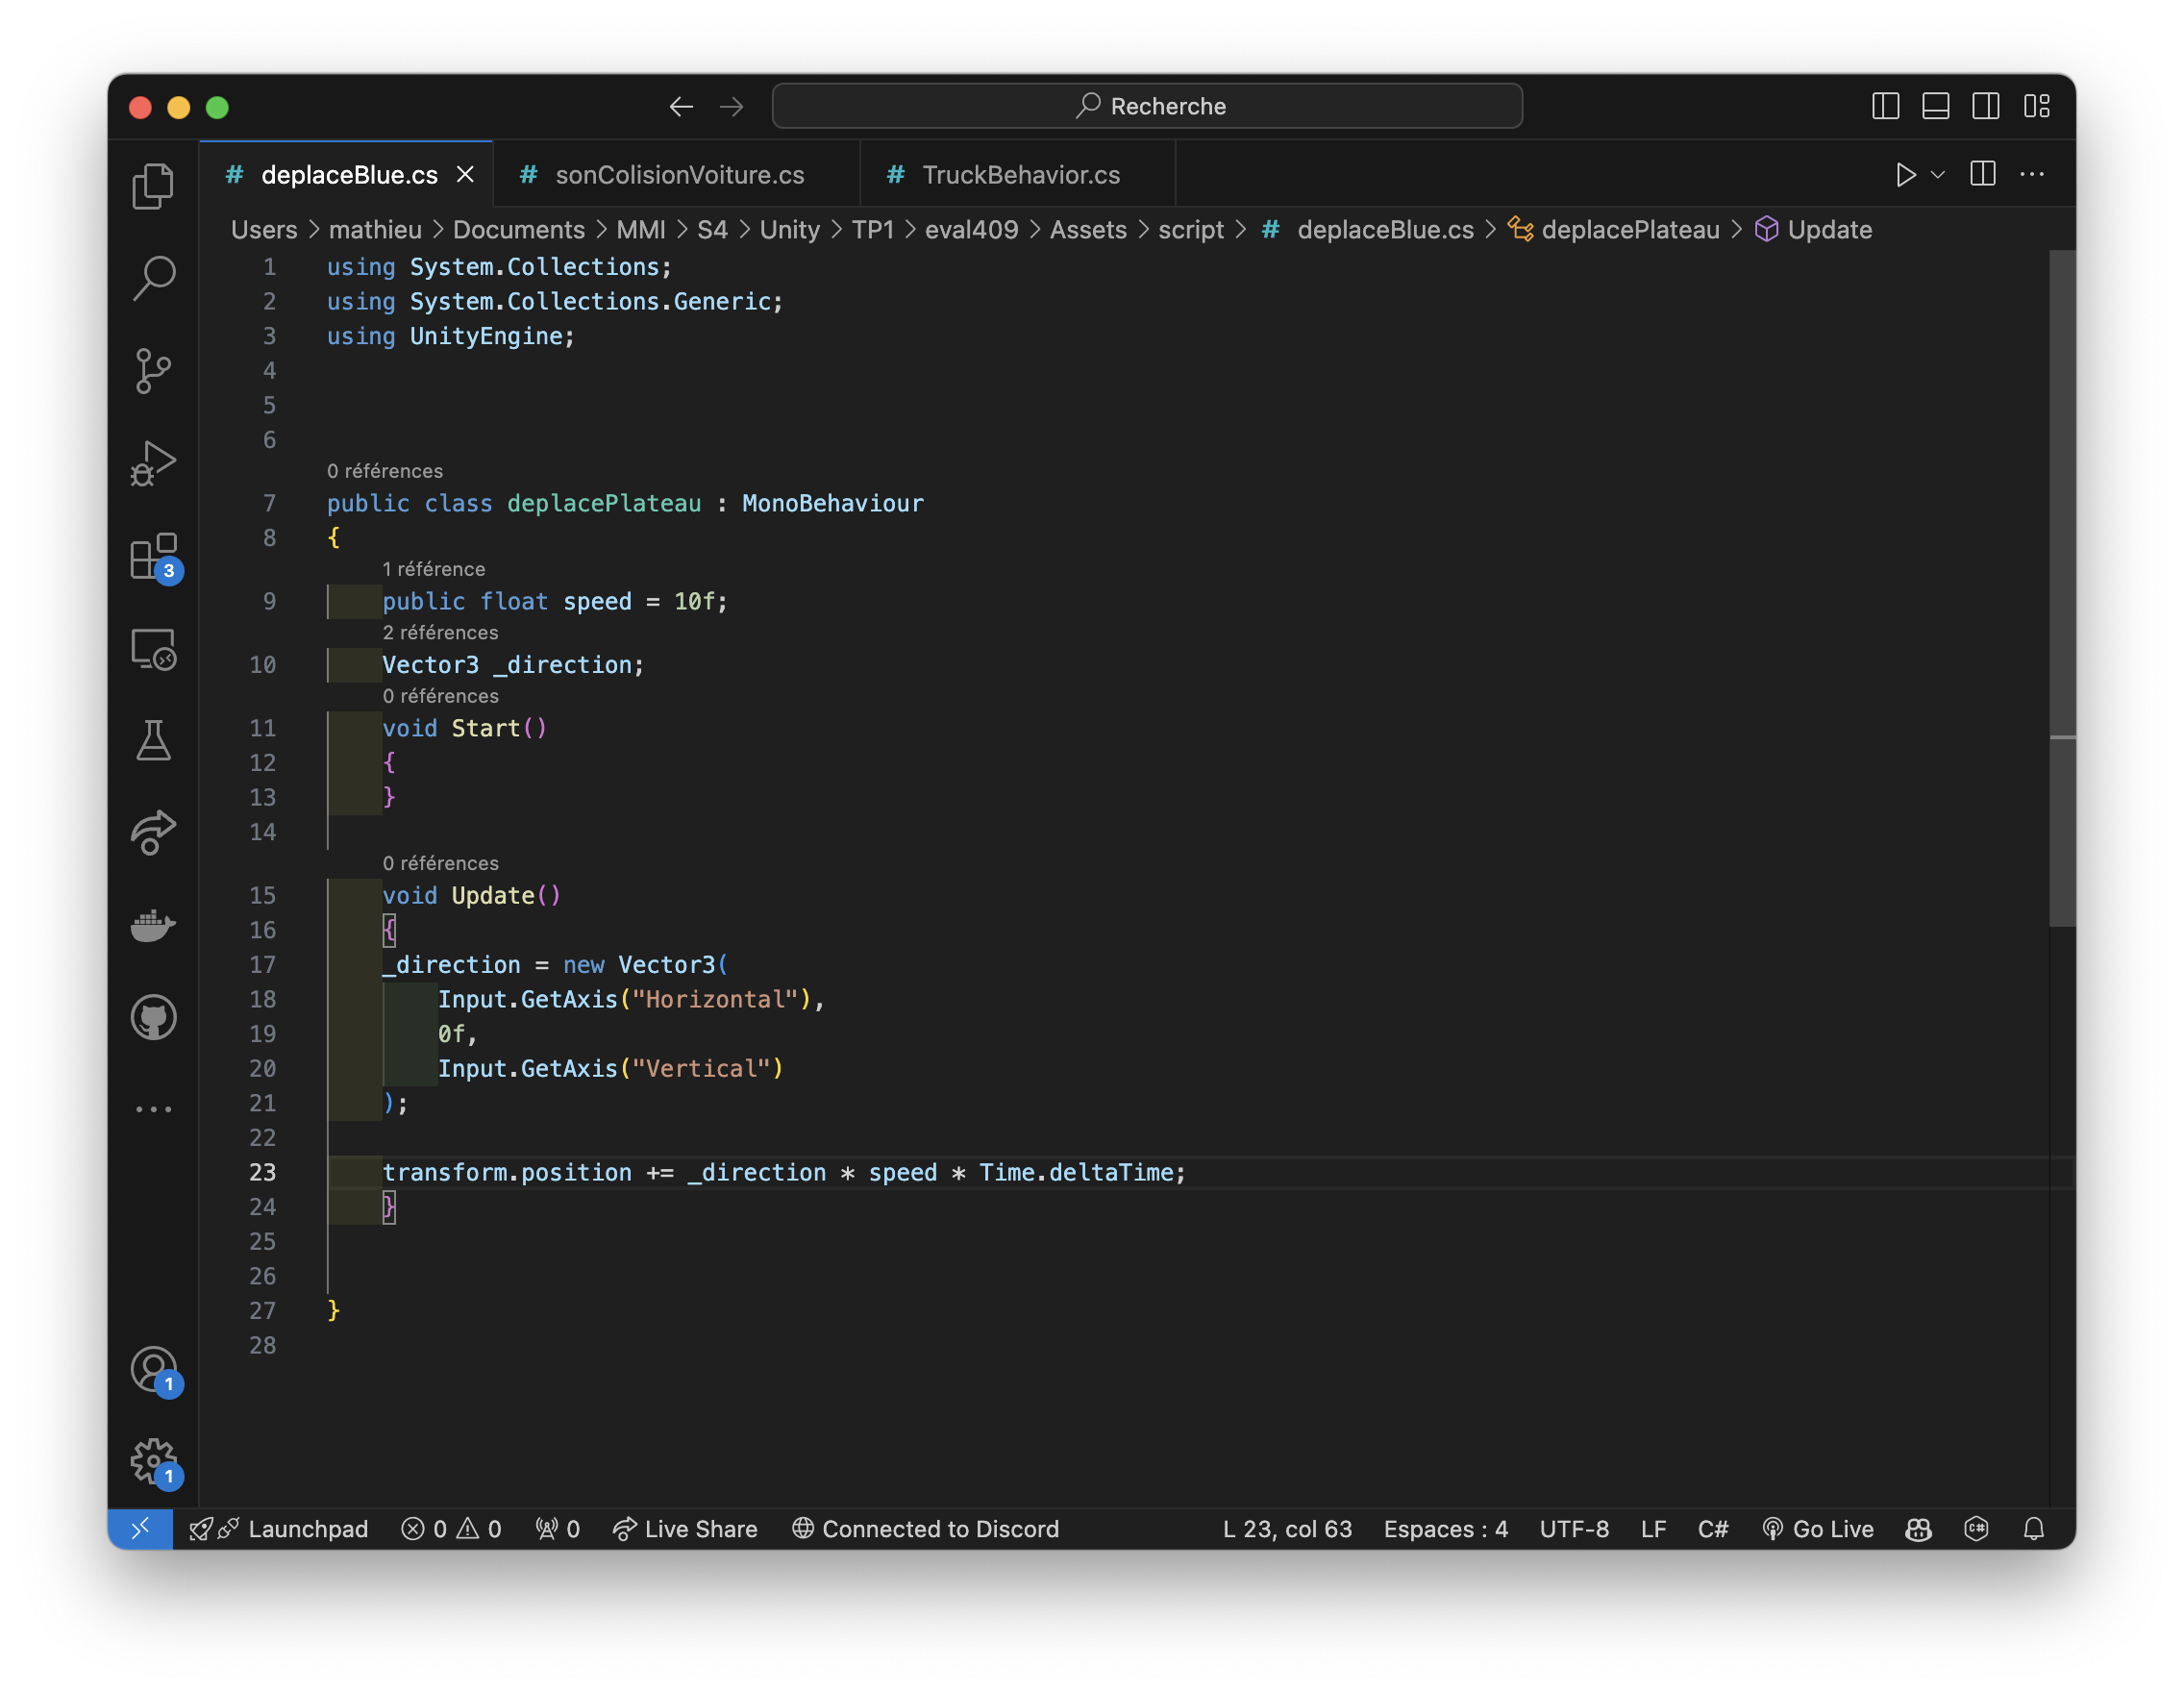Customize layout icon in title bar
This screenshot has height=1692, width=2184.
coord(2037,106)
